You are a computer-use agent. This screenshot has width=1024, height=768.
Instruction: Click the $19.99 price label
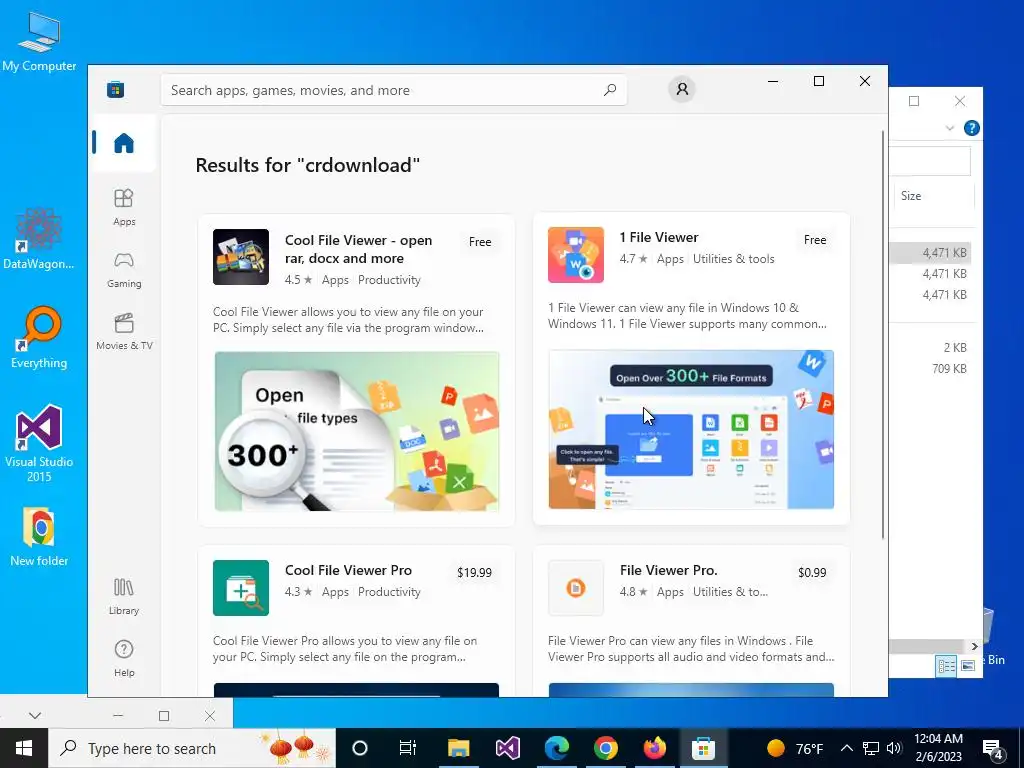[x=474, y=573]
